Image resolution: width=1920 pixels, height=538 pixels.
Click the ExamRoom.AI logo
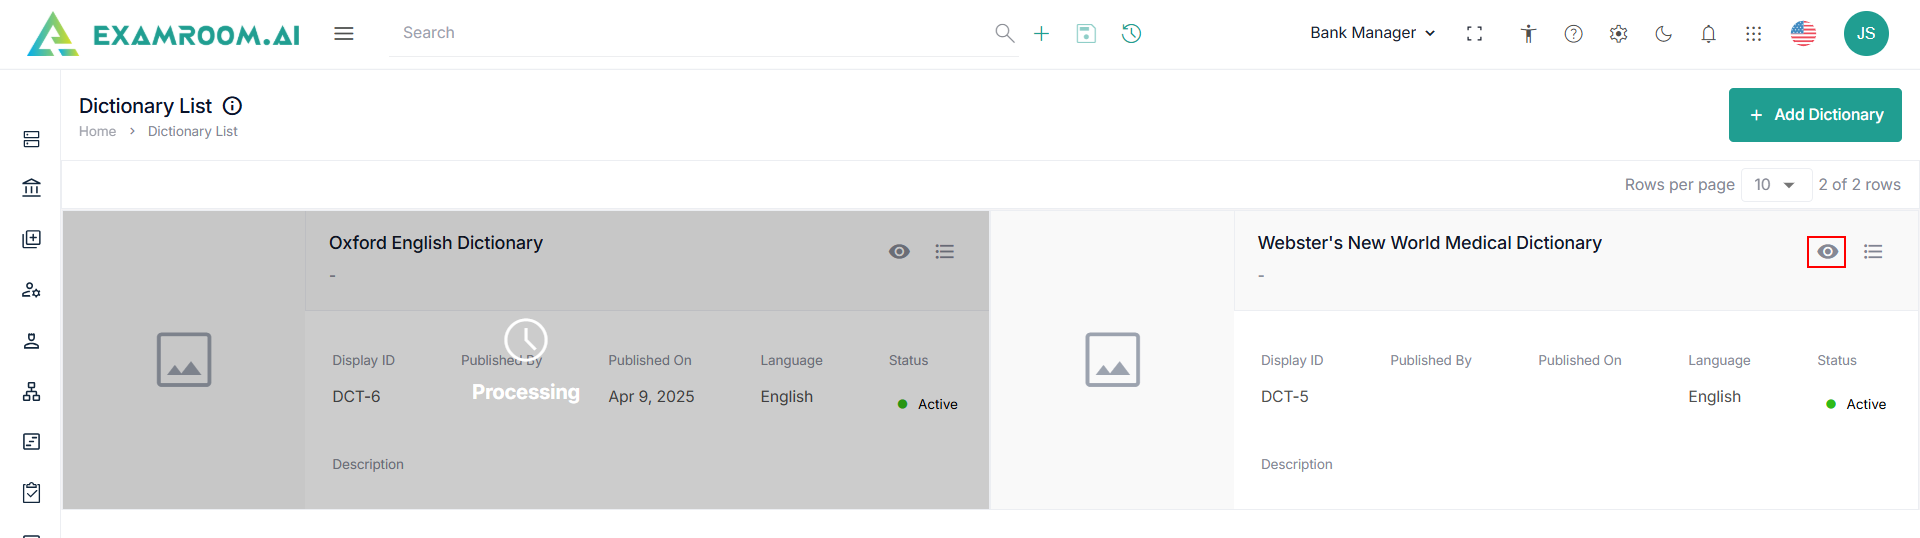(163, 34)
